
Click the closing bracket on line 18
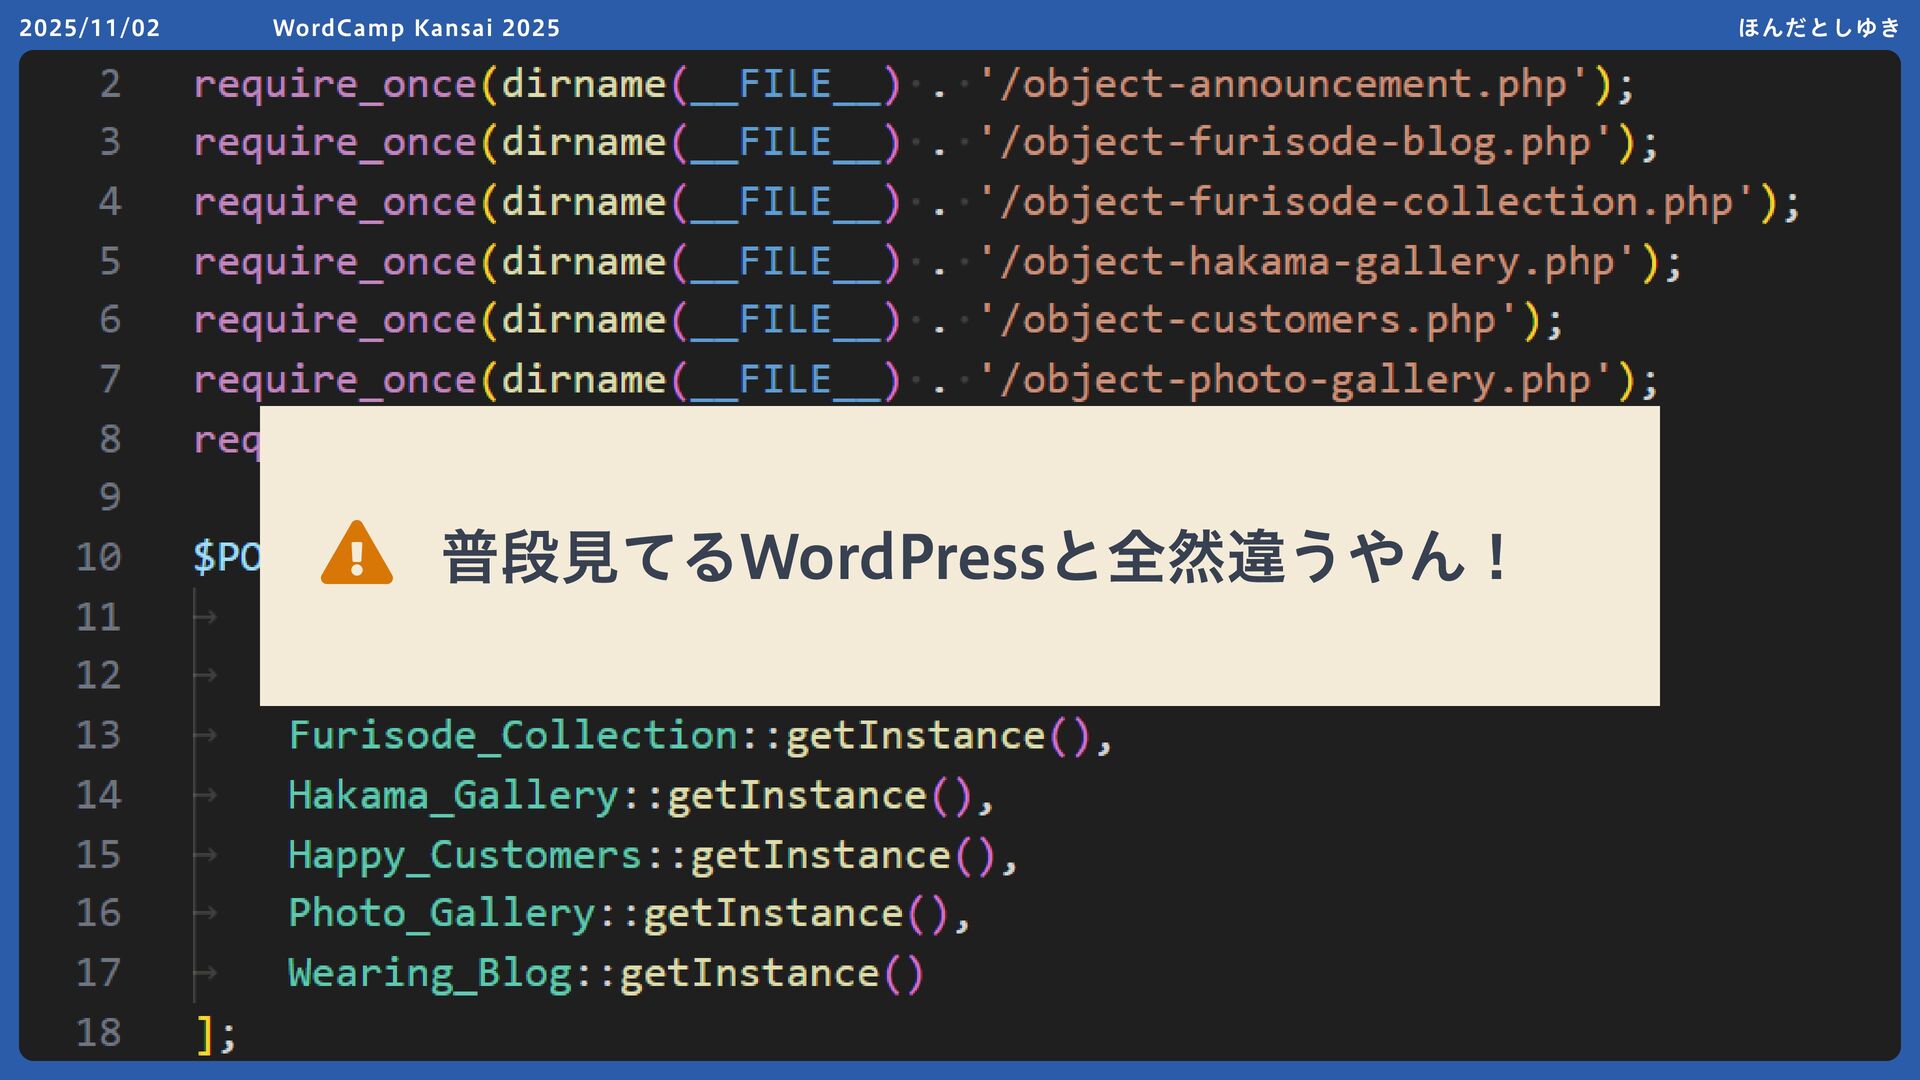pyautogui.click(x=205, y=1034)
